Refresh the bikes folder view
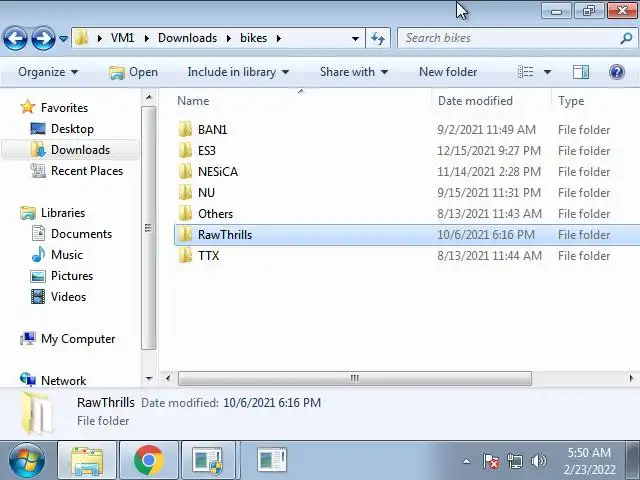The width and height of the screenshot is (640, 480). click(378, 38)
